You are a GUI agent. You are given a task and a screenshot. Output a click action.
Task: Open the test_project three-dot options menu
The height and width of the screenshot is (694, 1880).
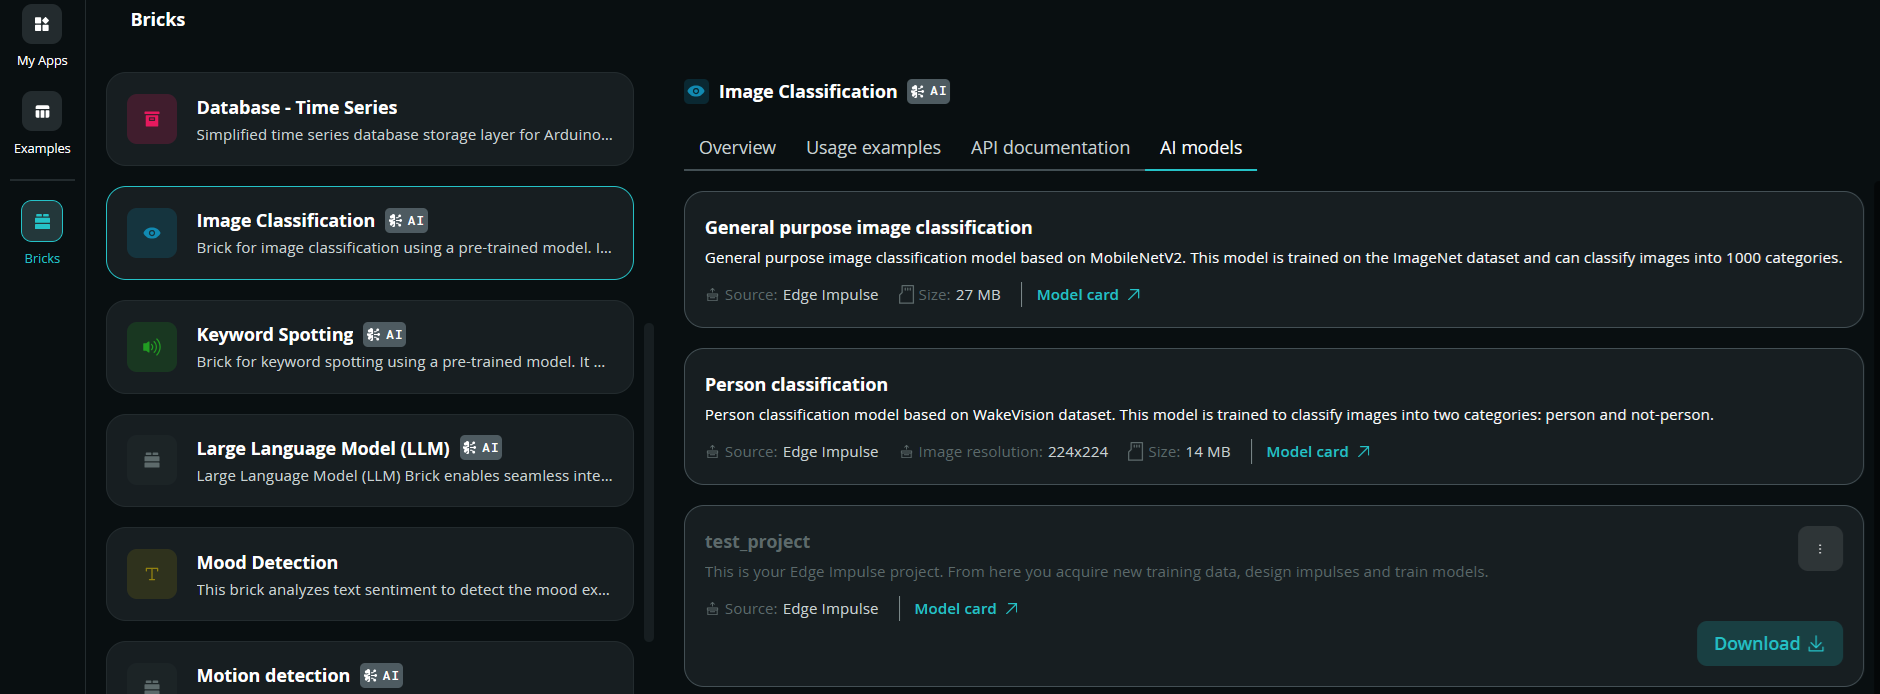tap(1820, 549)
